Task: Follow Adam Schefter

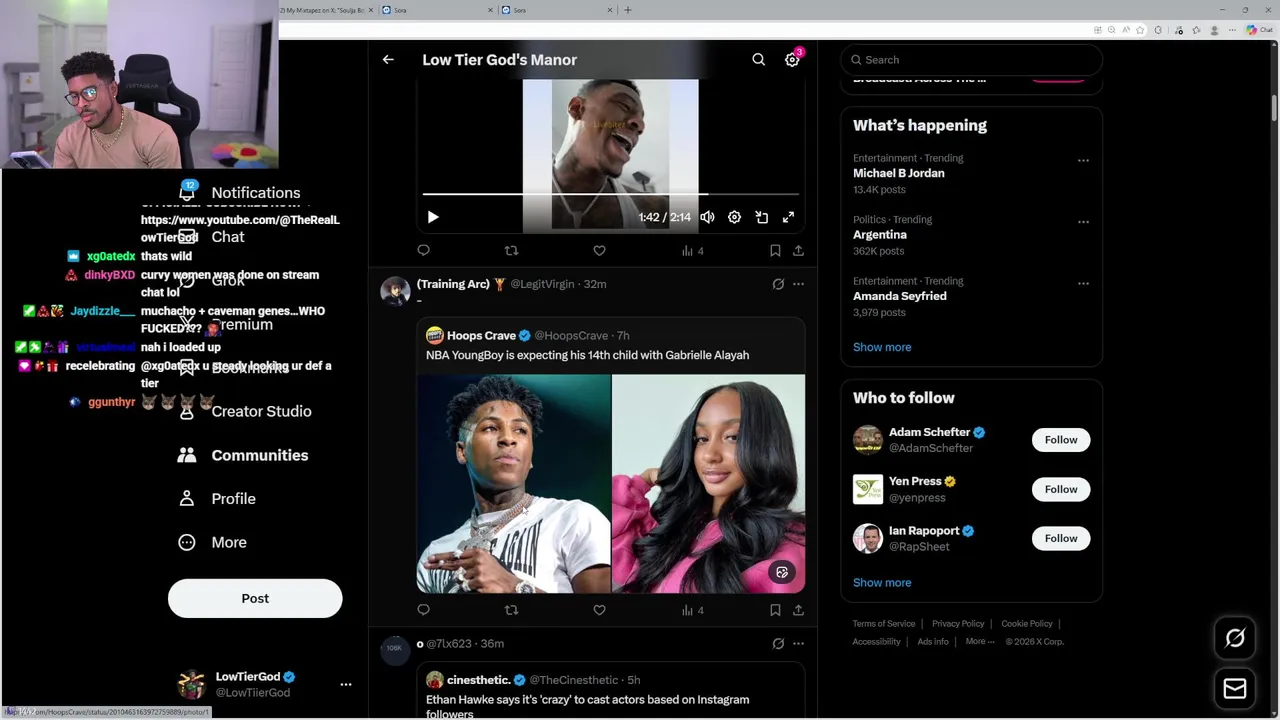Action: (1061, 440)
